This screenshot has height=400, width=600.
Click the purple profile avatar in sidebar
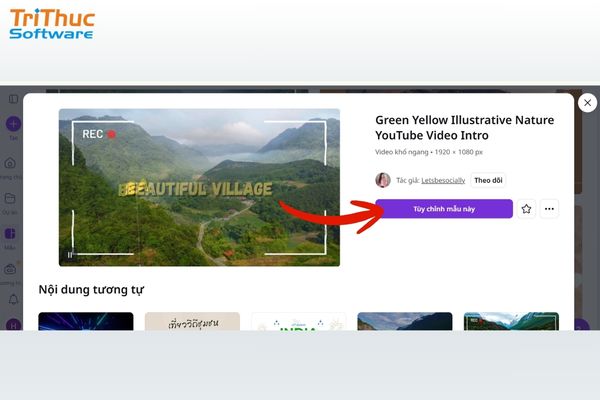coord(13,325)
